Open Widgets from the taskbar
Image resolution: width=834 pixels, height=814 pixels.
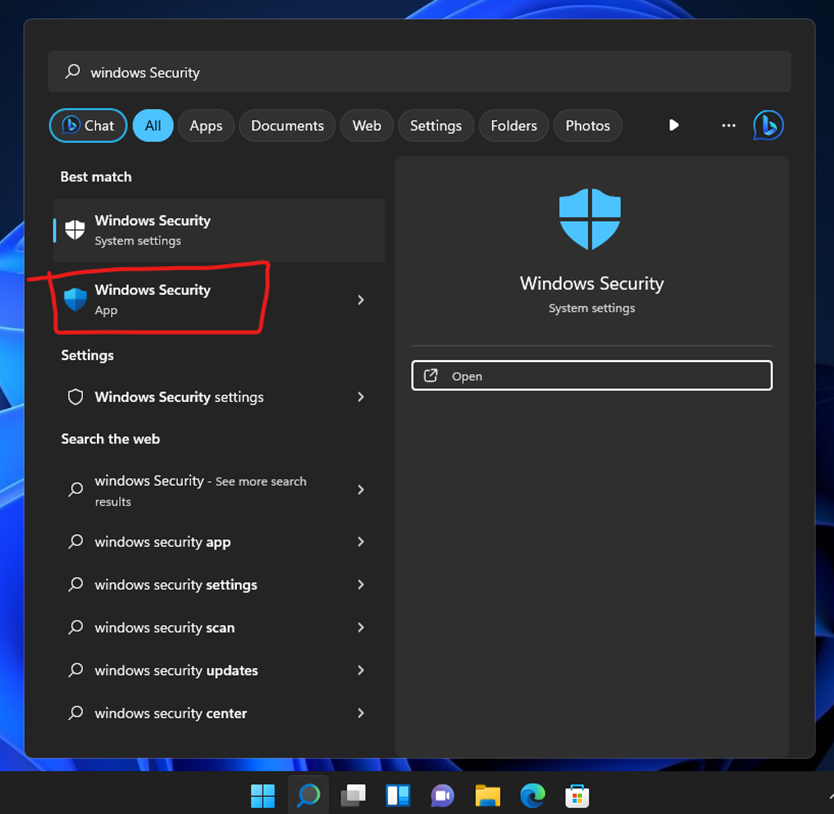[x=398, y=796]
